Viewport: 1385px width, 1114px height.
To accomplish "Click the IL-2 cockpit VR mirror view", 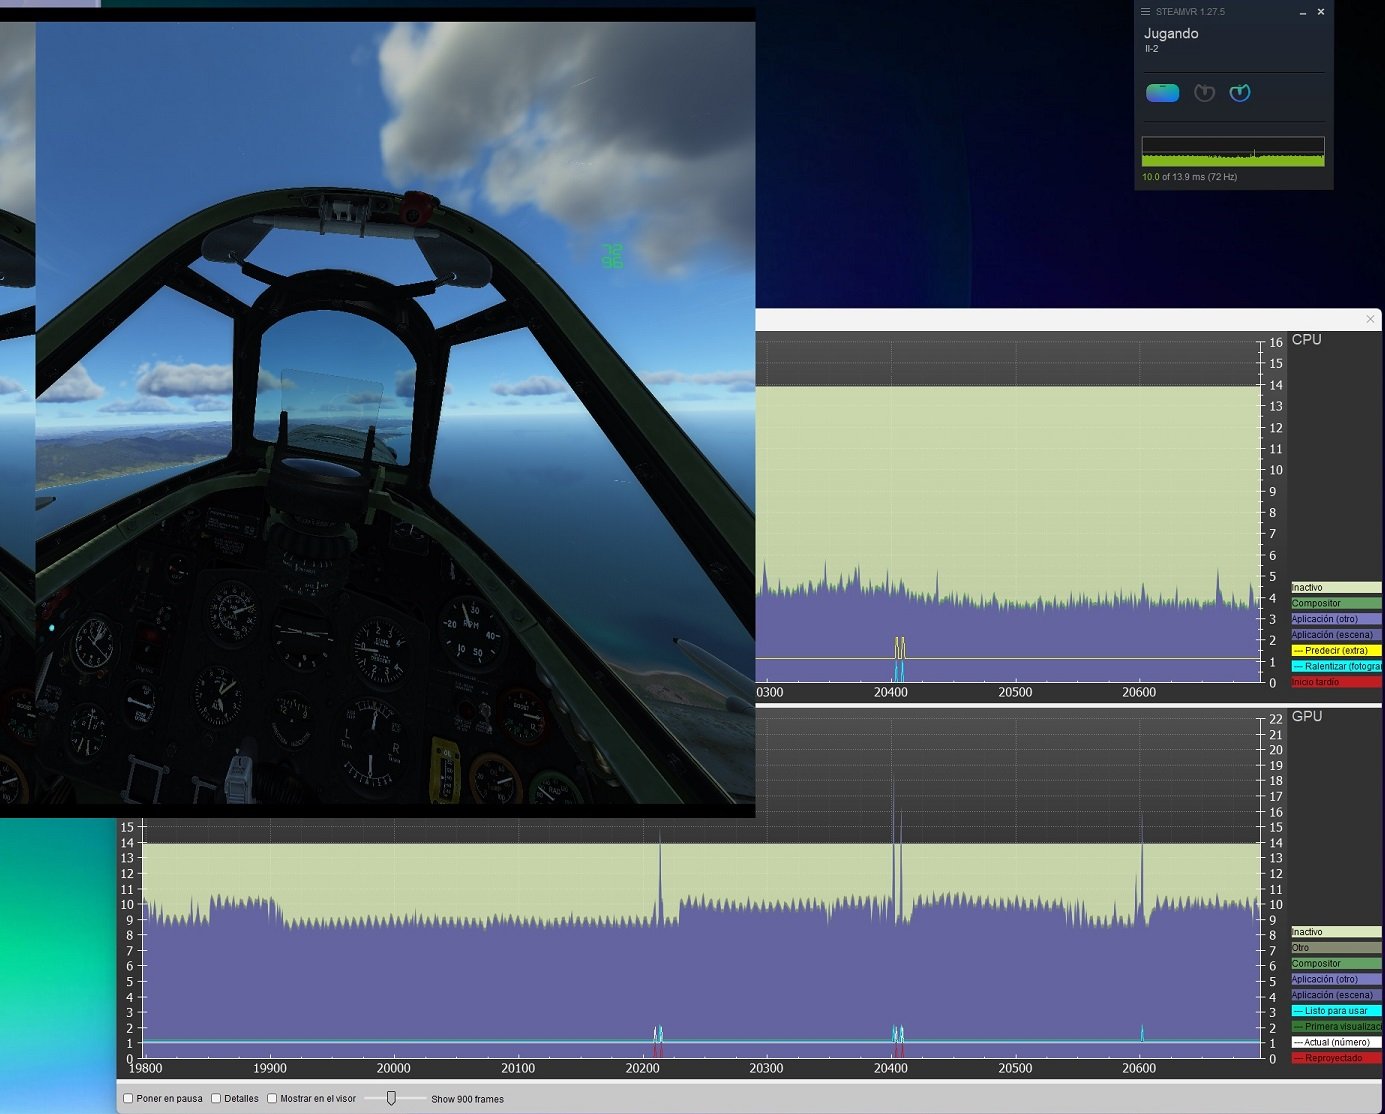I will click(395, 412).
